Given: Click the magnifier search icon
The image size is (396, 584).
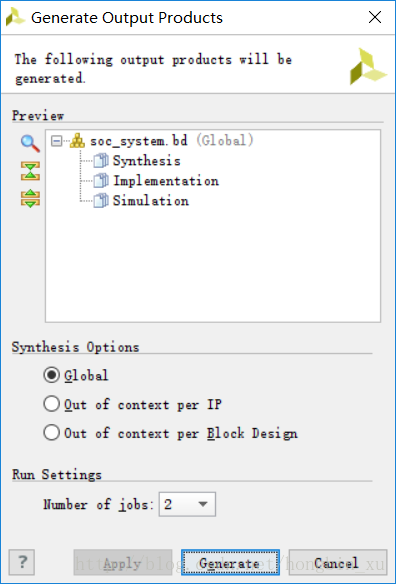Looking at the screenshot, I should [x=30, y=143].
